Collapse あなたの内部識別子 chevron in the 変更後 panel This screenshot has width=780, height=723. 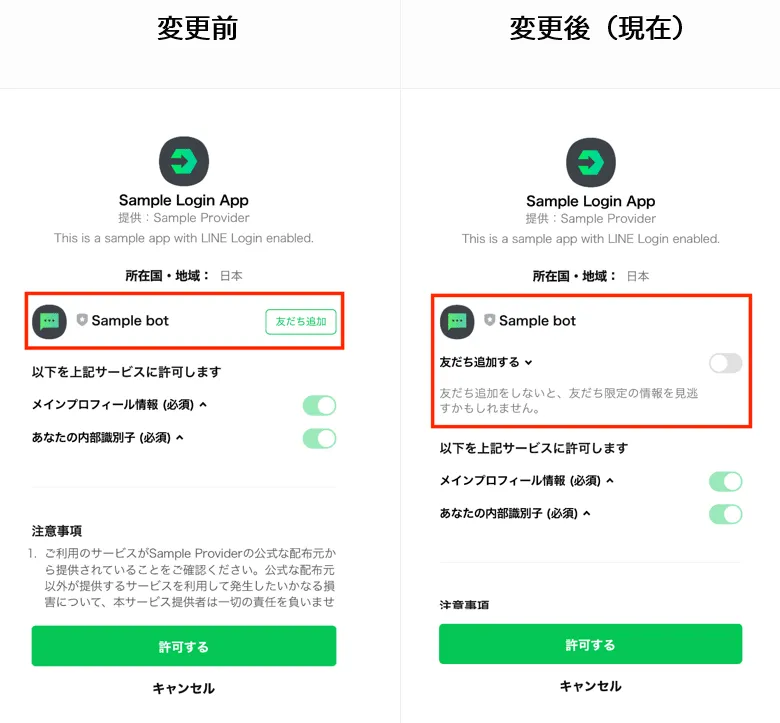pyautogui.click(x=587, y=513)
